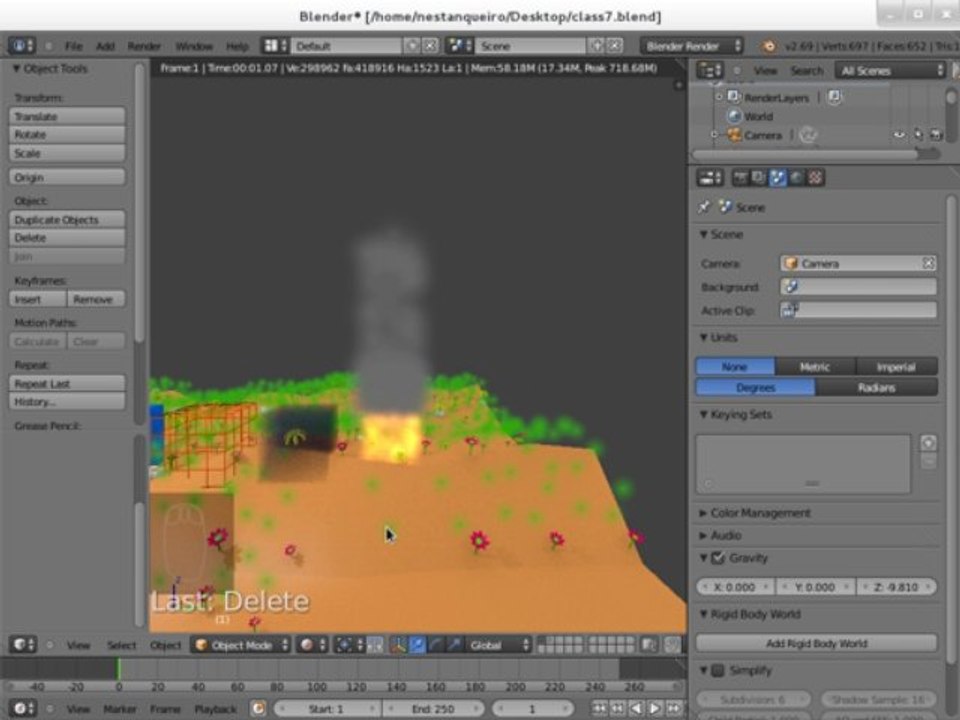Viewport: 960px width, 720px height.
Task: Toggle Camera visibility eye in outliner
Action: [x=899, y=135]
